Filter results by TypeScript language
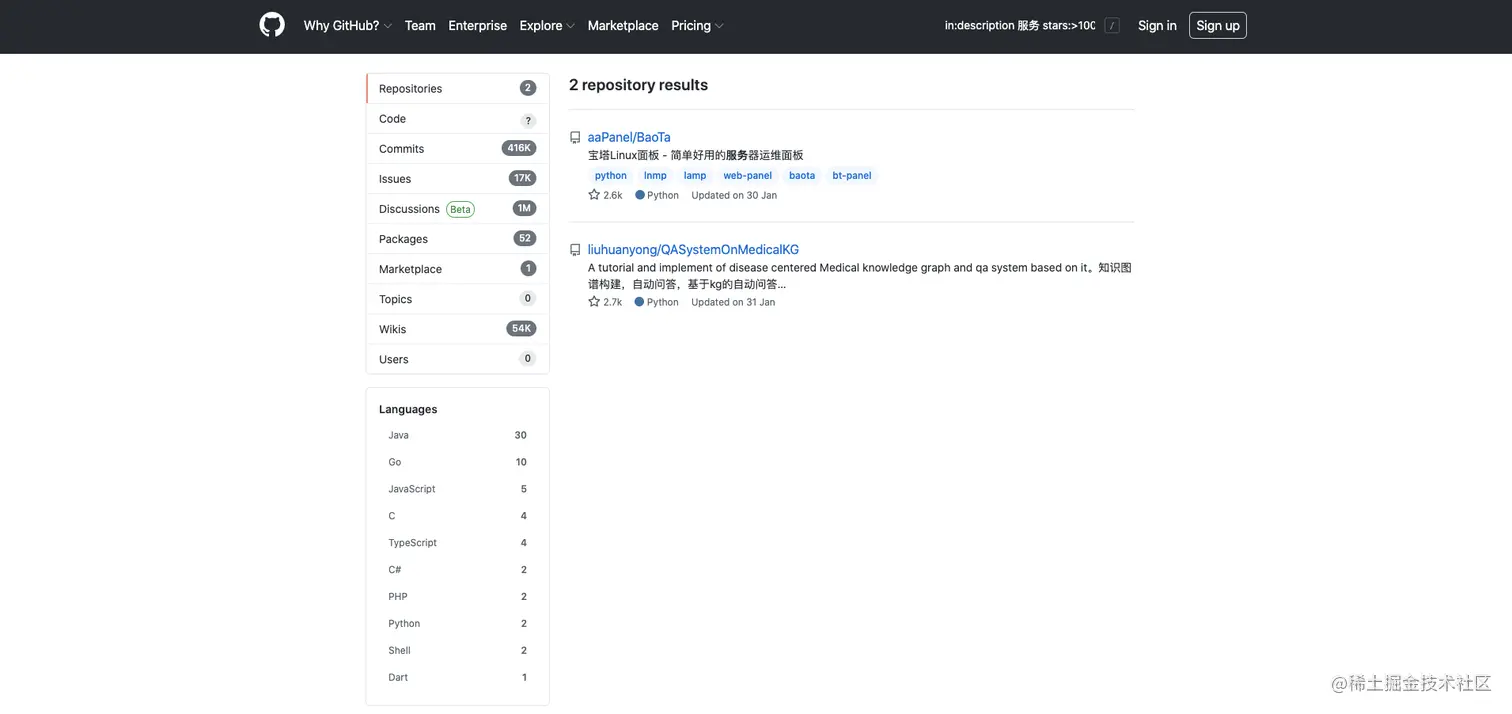 (x=413, y=543)
